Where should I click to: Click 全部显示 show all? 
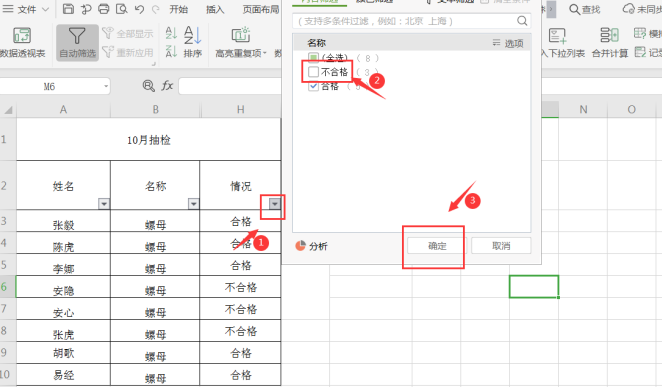128,33
